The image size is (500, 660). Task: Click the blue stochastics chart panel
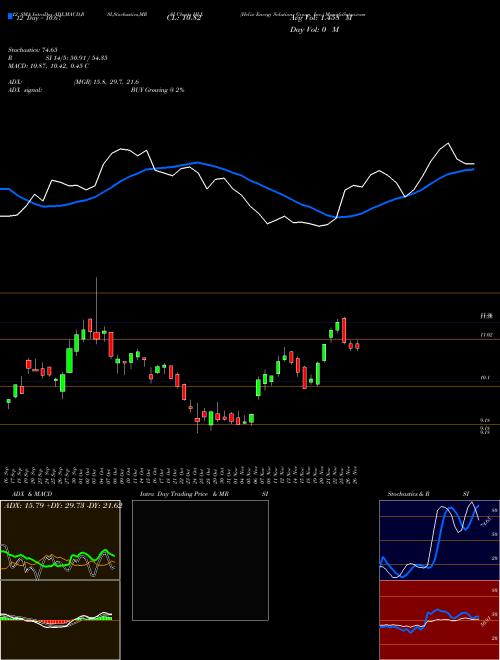439,540
